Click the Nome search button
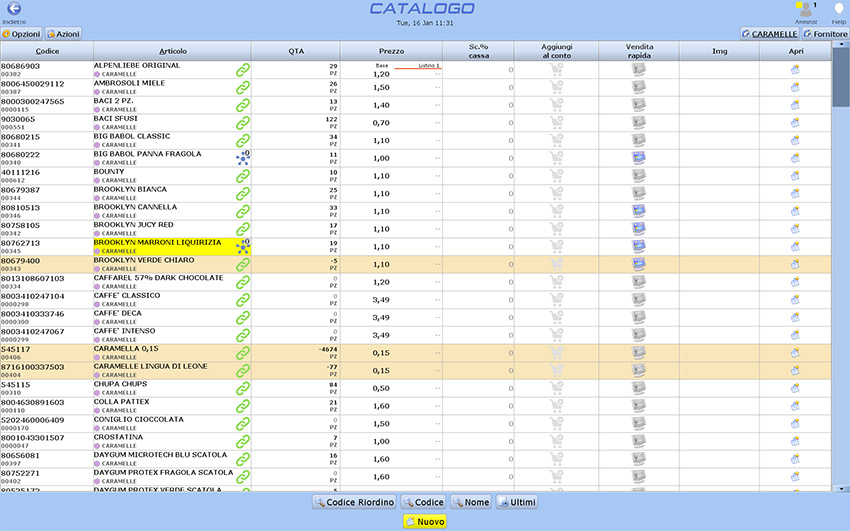This screenshot has width=850, height=531. pyautogui.click(x=470, y=502)
